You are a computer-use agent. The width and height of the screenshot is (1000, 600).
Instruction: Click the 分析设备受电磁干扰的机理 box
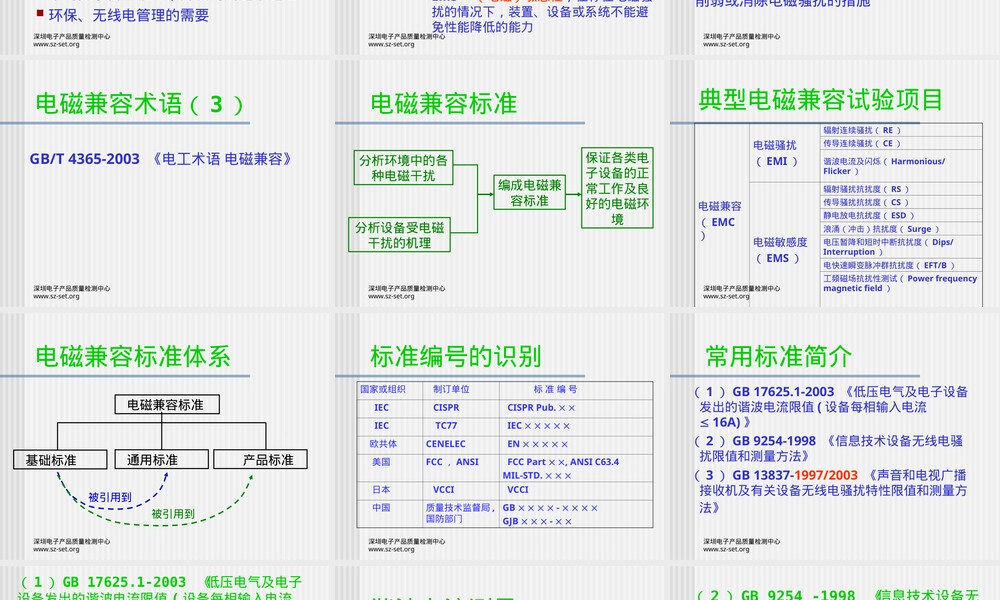(x=400, y=235)
